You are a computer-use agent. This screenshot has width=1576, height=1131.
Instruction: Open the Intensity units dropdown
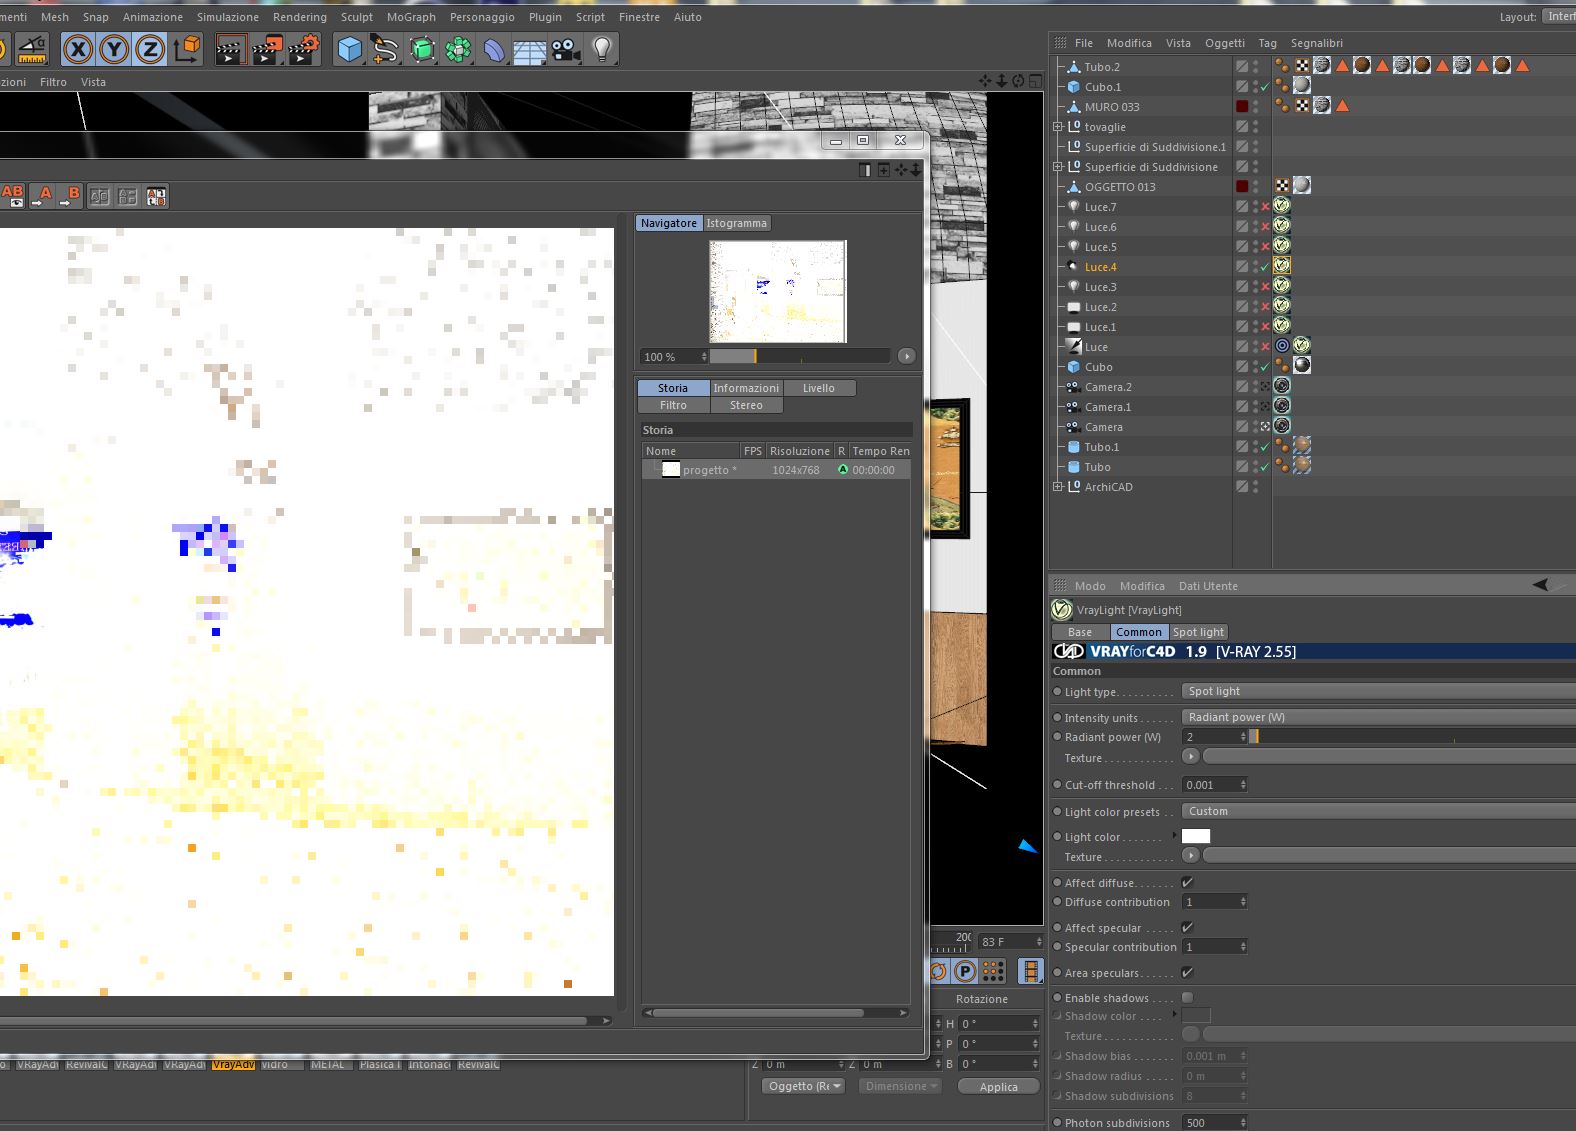click(x=1378, y=717)
